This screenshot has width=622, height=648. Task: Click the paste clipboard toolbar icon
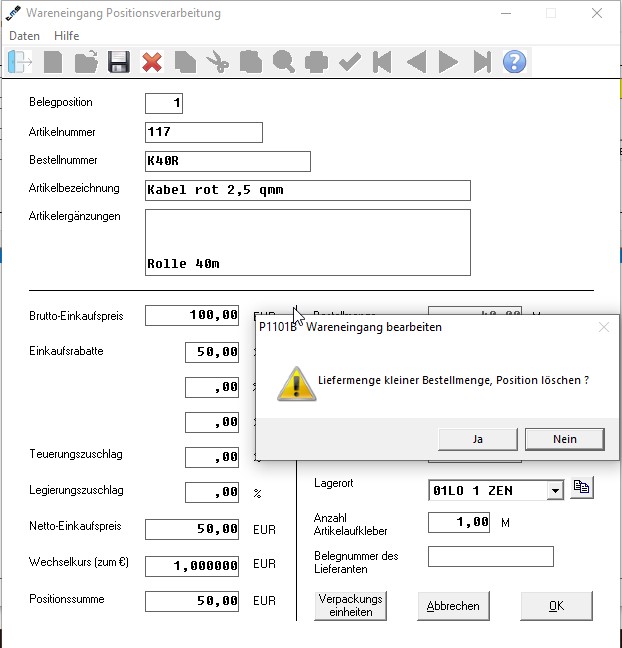click(250, 62)
